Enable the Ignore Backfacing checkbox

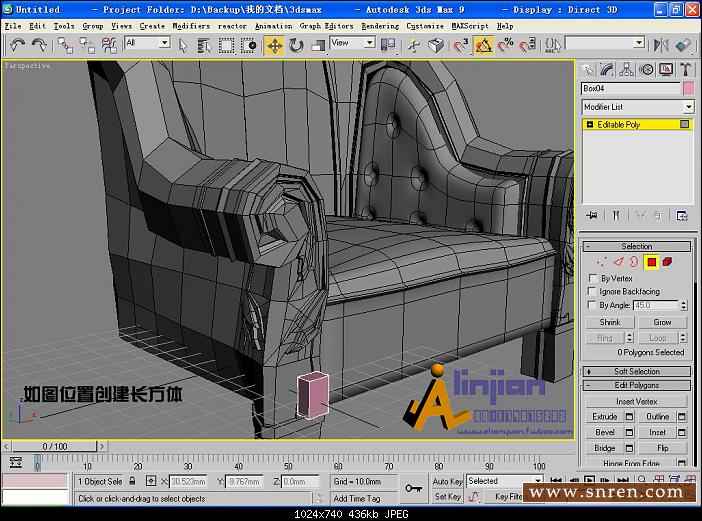(x=593, y=291)
